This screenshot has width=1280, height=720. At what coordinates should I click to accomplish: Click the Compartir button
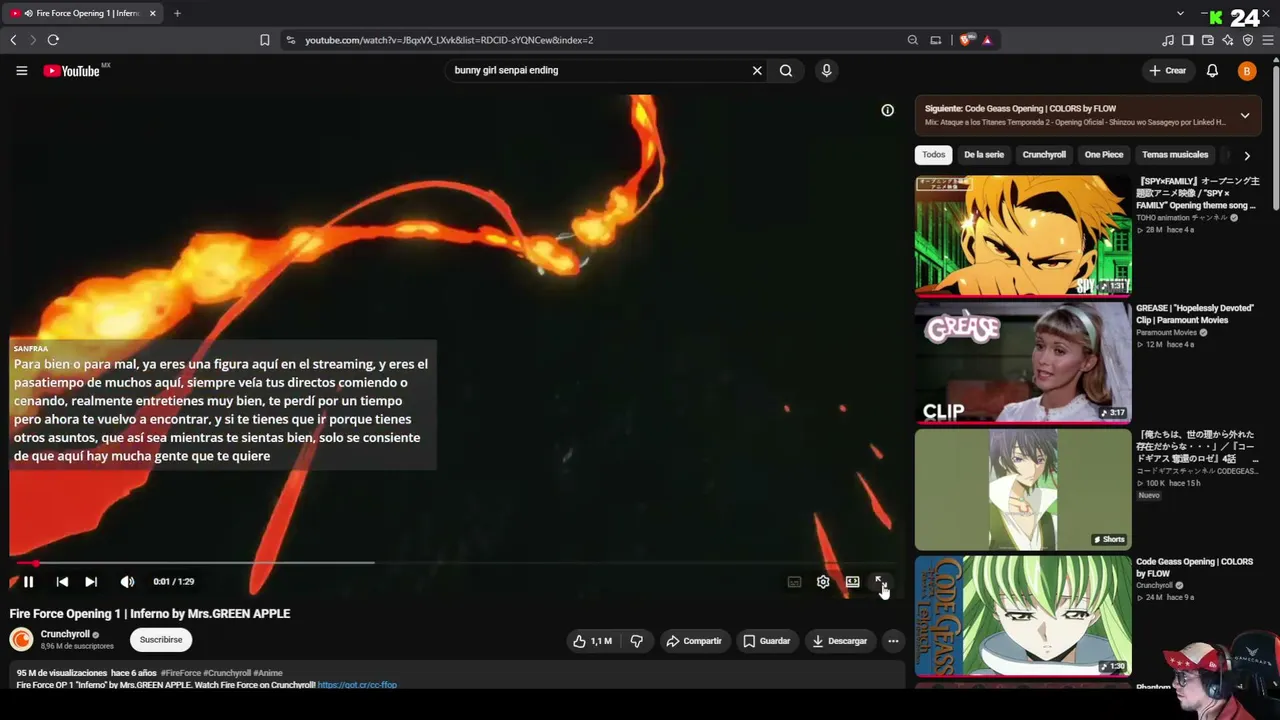[x=694, y=641]
